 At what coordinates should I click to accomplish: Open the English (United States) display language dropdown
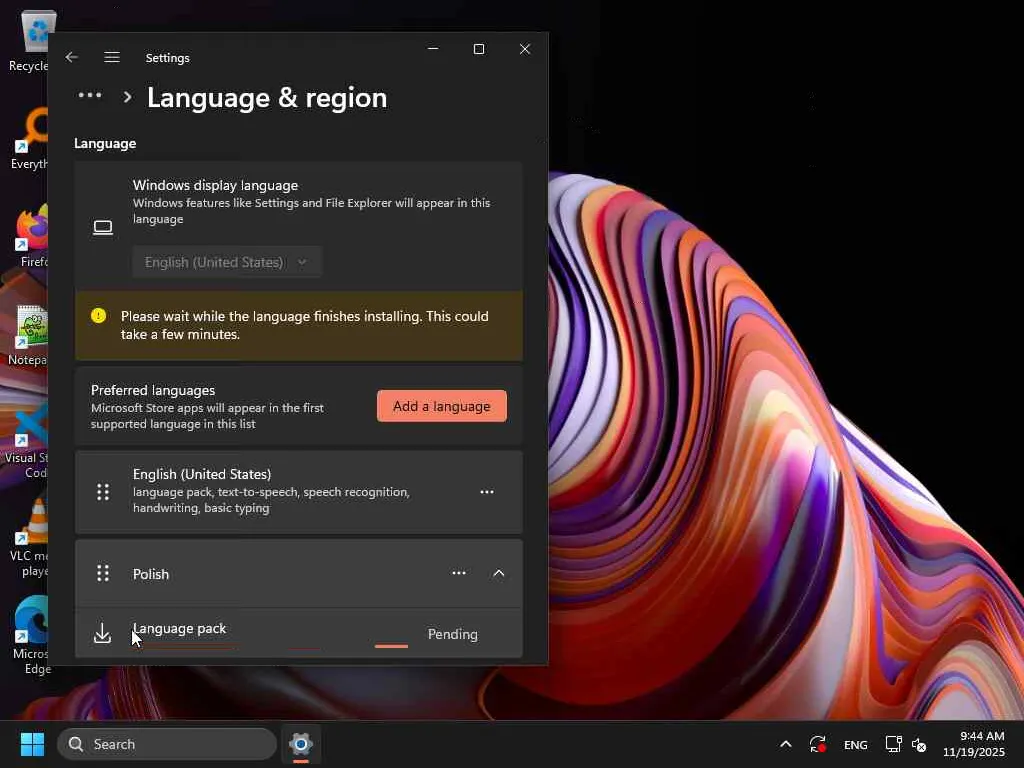pyautogui.click(x=227, y=262)
